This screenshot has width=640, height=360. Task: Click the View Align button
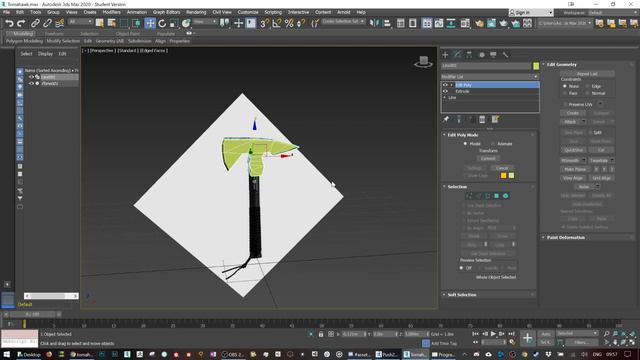(x=573, y=178)
